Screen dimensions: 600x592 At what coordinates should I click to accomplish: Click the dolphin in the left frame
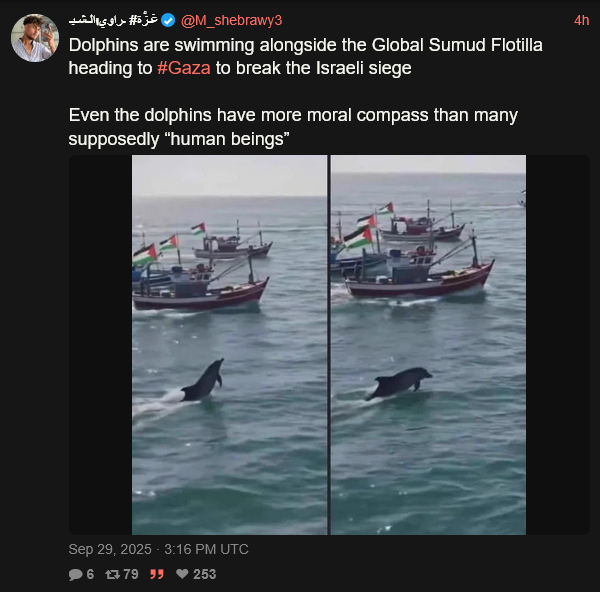(x=203, y=381)
